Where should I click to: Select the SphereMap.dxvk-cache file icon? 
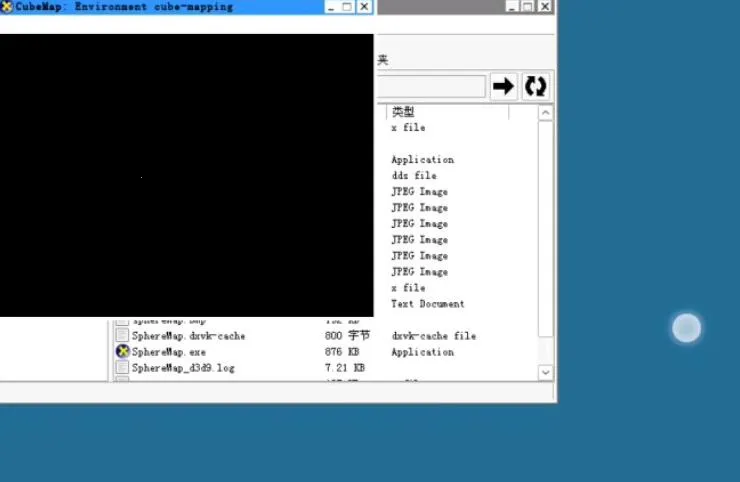[122, 336]
